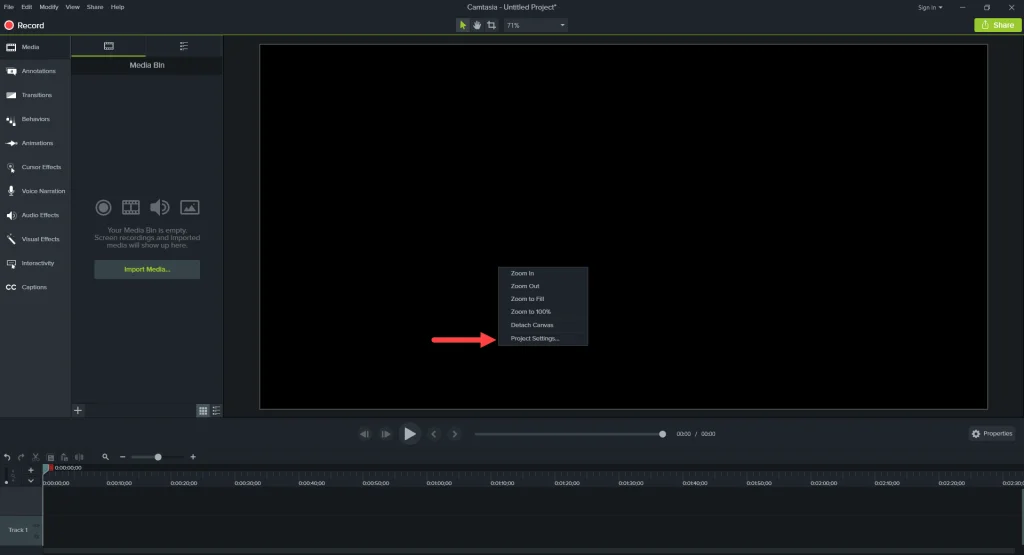The height and width of the screenshot is (555, 1024).
Task: Click the green Share button
Action: pos(997,25)
